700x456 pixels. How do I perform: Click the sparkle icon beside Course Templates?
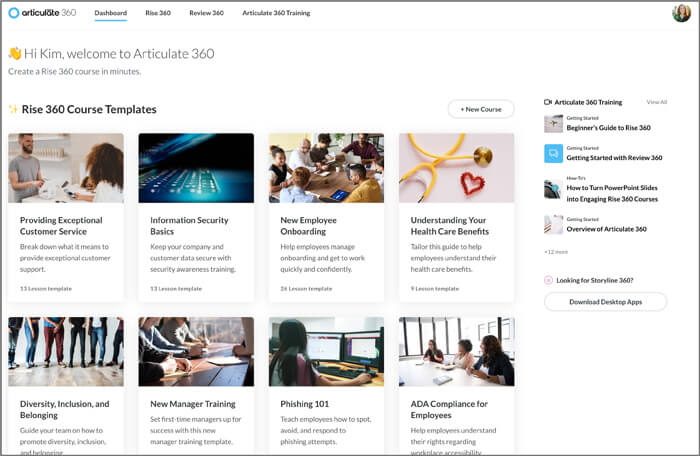(13, 109)
